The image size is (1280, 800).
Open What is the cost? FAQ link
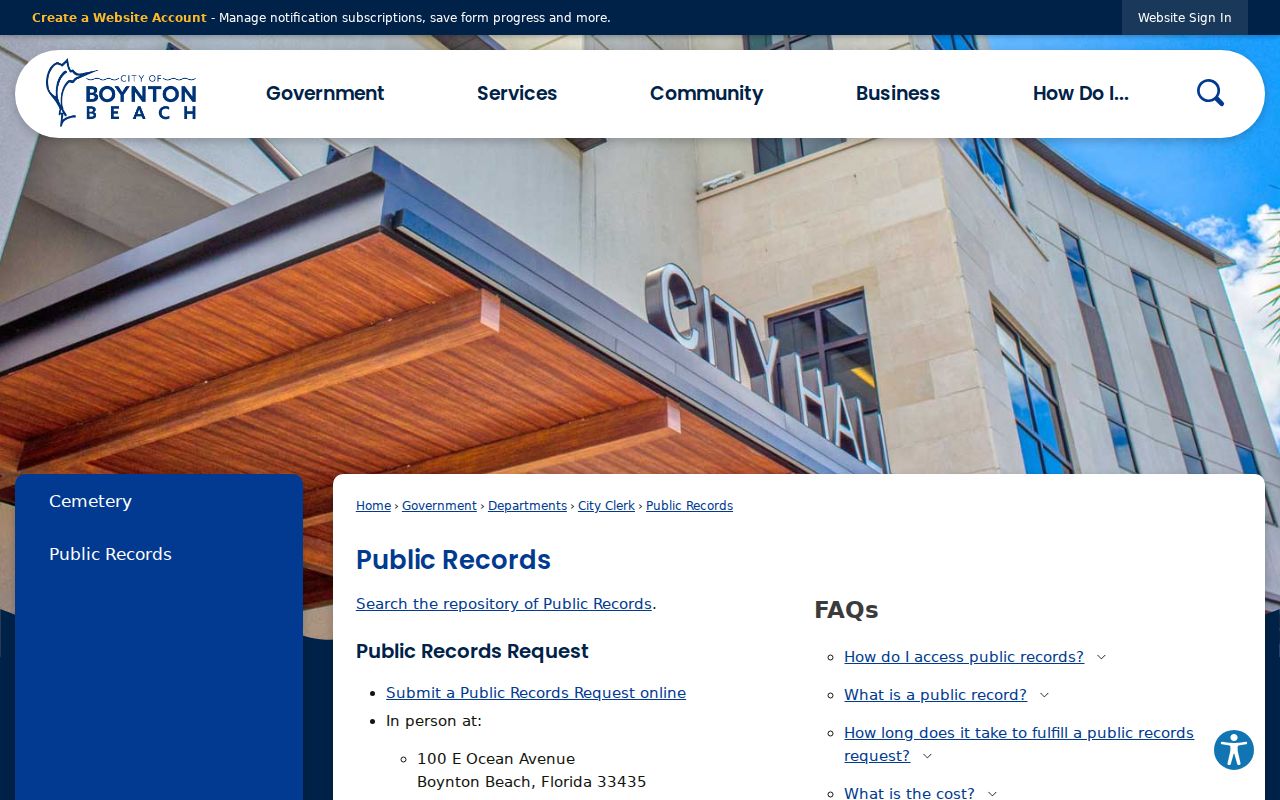pos(909,793)
